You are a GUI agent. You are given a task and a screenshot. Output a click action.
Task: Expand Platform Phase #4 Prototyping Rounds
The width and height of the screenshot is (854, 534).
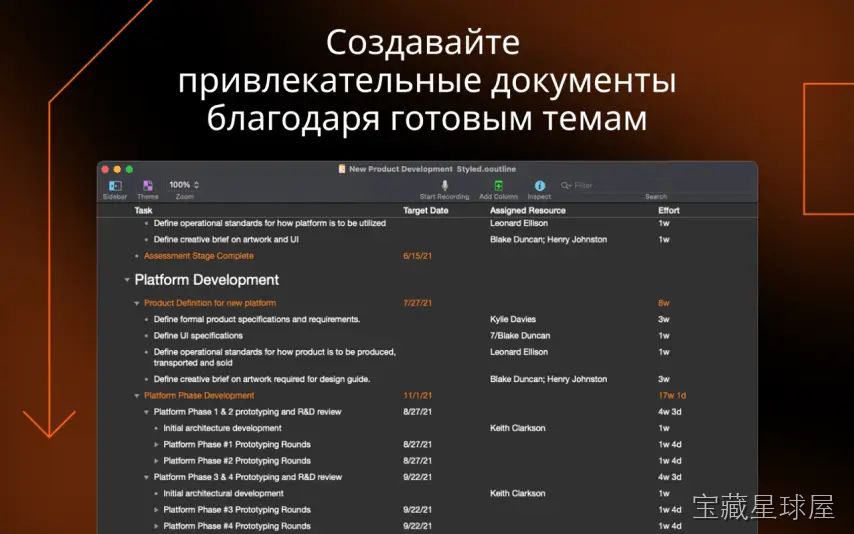156,526
